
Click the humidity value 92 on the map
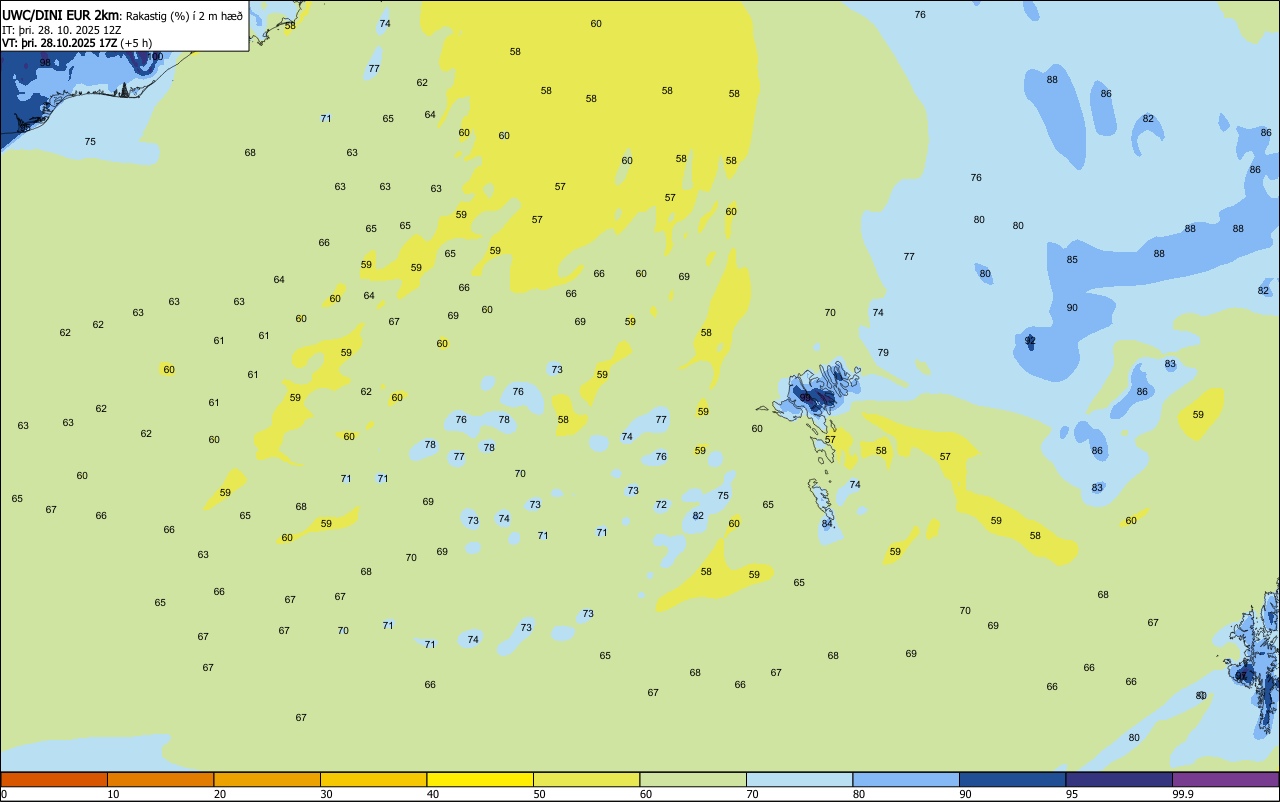pos(1030,341)
